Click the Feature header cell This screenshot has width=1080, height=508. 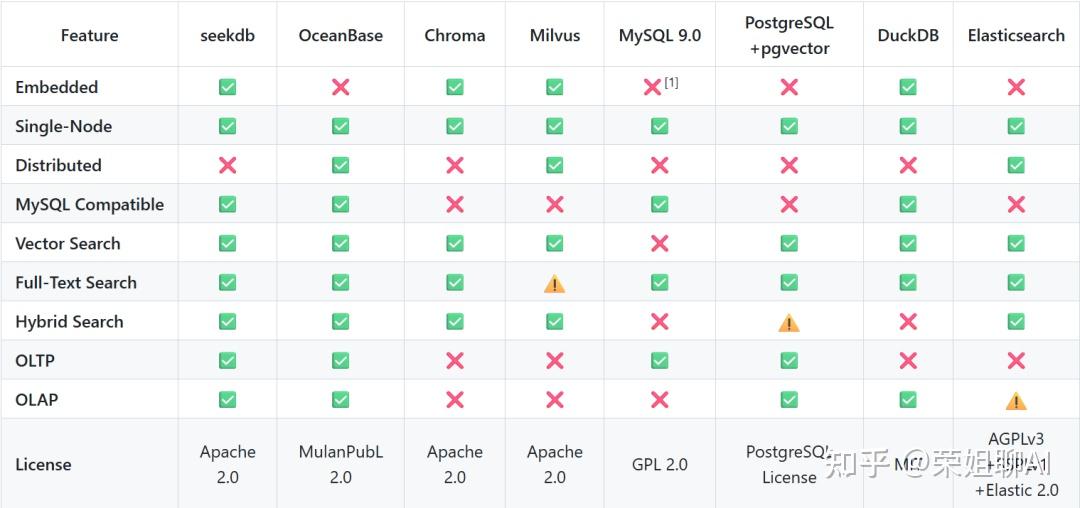tap(89, 35)
